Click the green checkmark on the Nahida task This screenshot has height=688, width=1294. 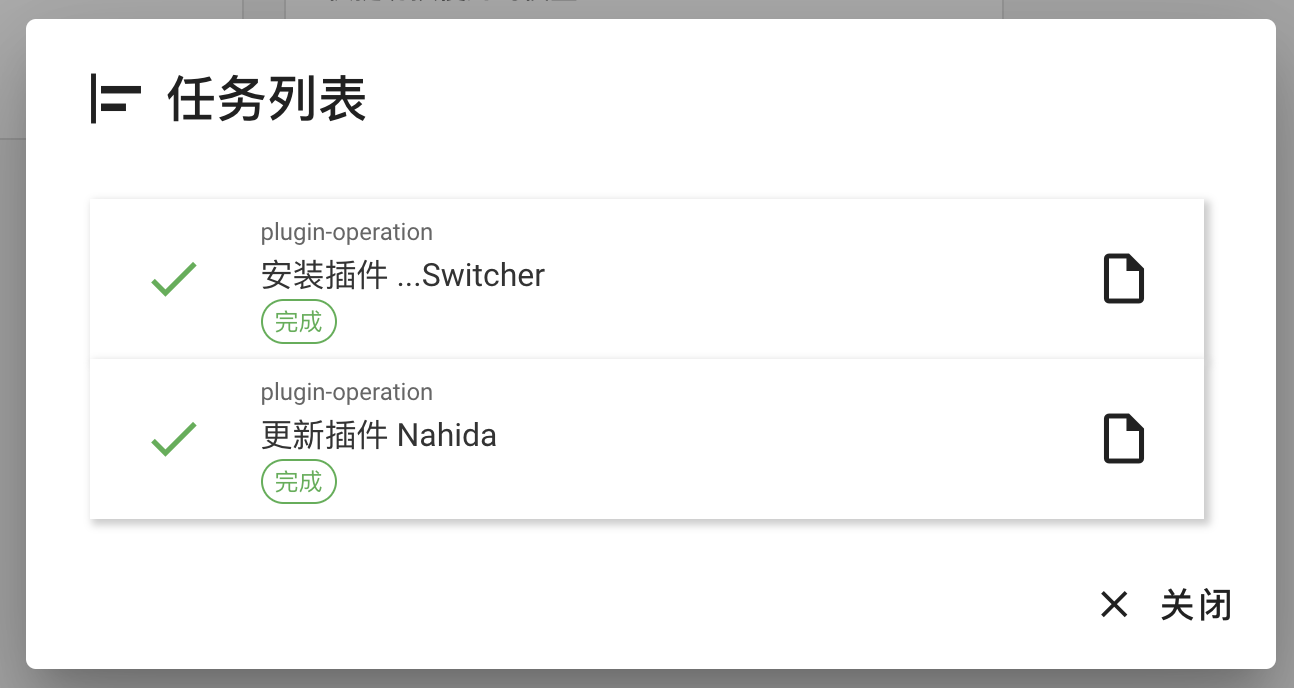[x=172, y=439]
